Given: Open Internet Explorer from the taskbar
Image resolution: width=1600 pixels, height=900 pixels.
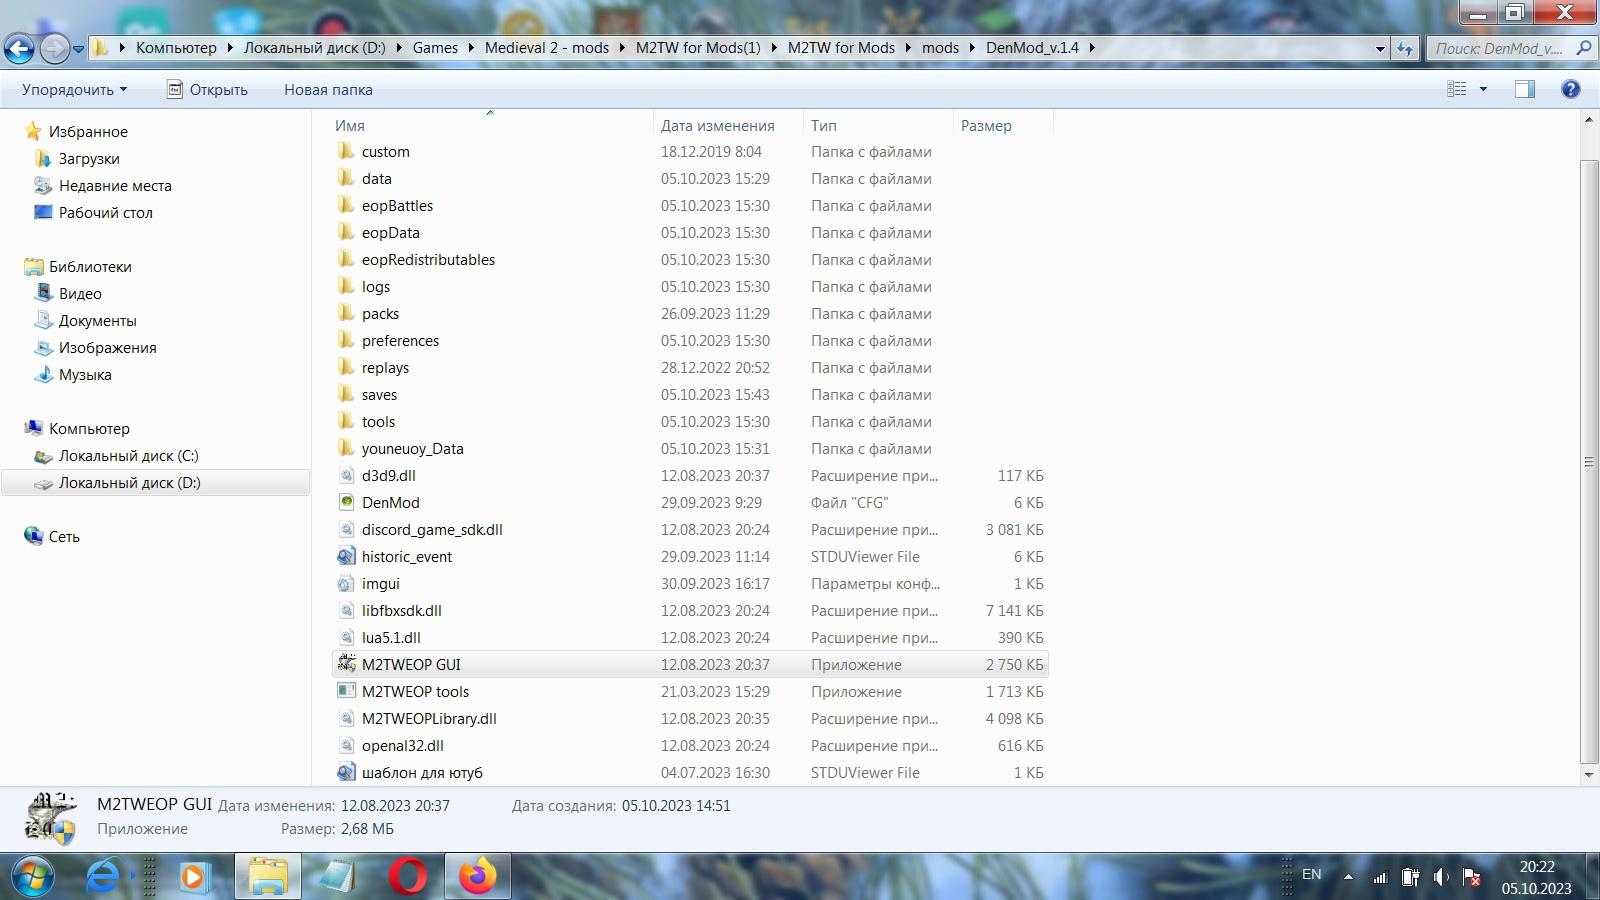Looking at the screenshot, I should (102, 877).
